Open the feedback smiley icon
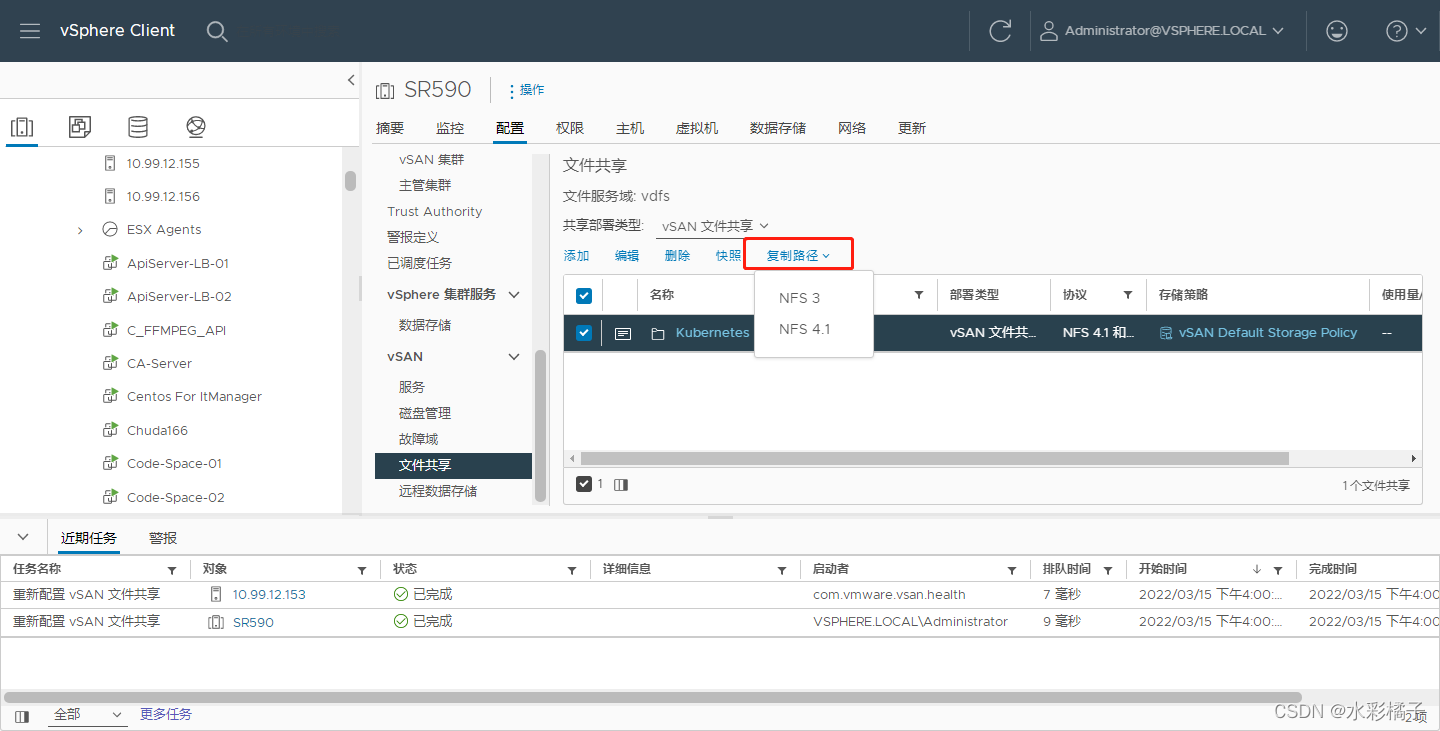Viewport: 1440px width, 731px height. point(1337,31)
